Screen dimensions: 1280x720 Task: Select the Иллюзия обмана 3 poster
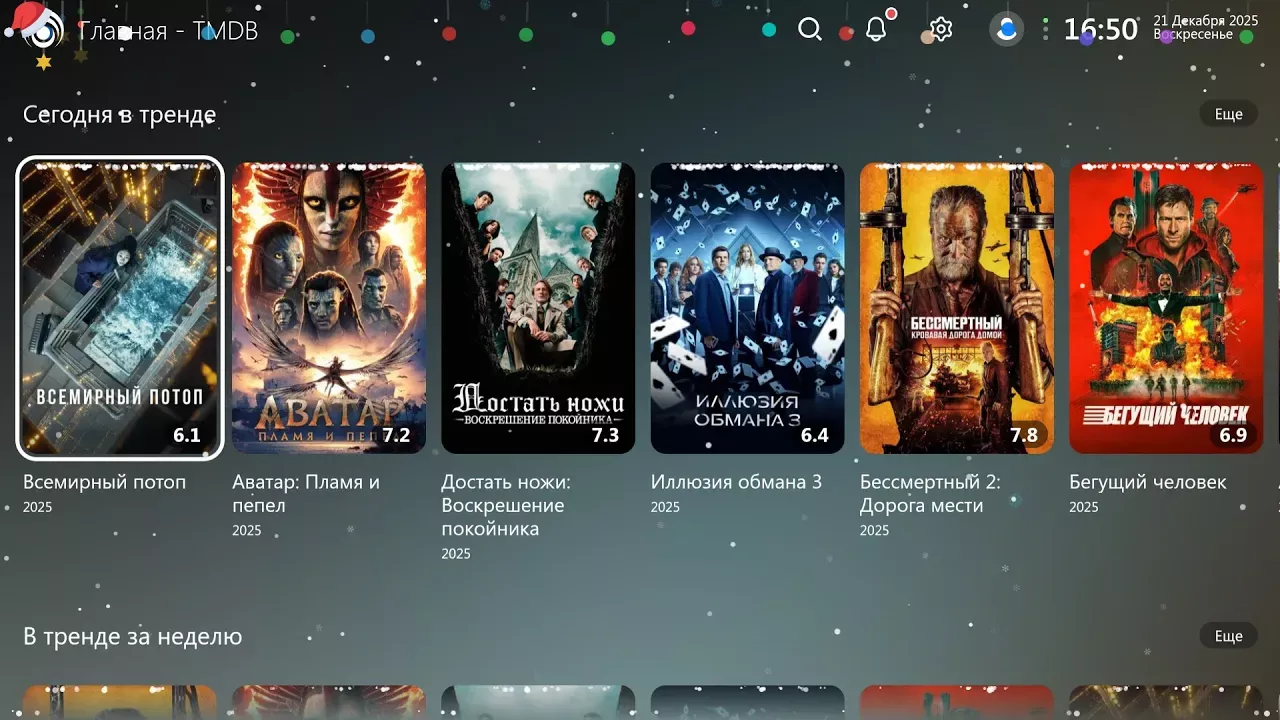(x=747, y=308)
